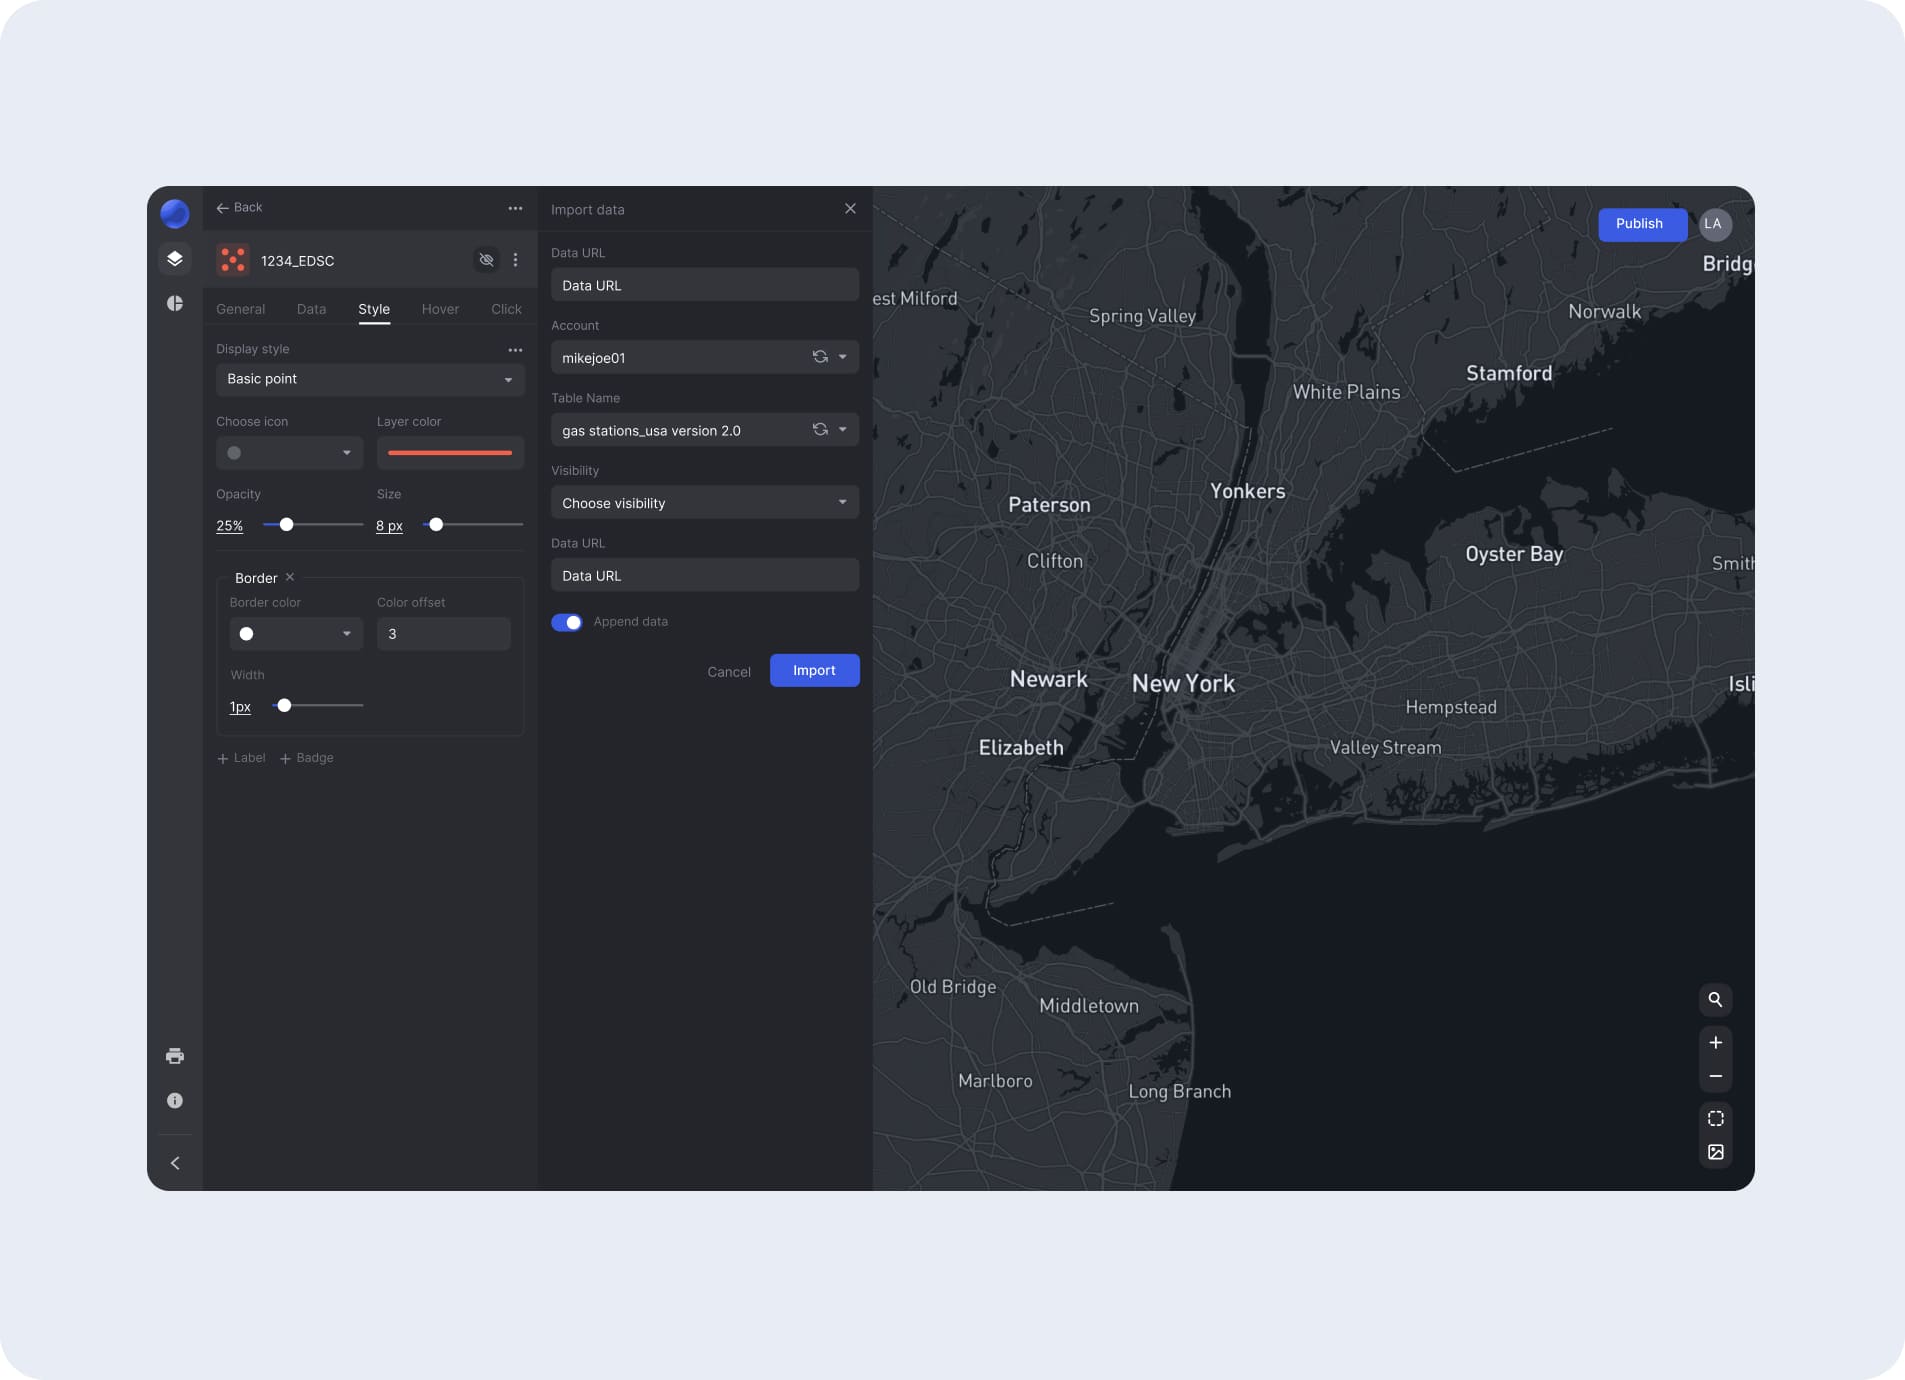Click the second Data URL input field

(x=705, y=575)
